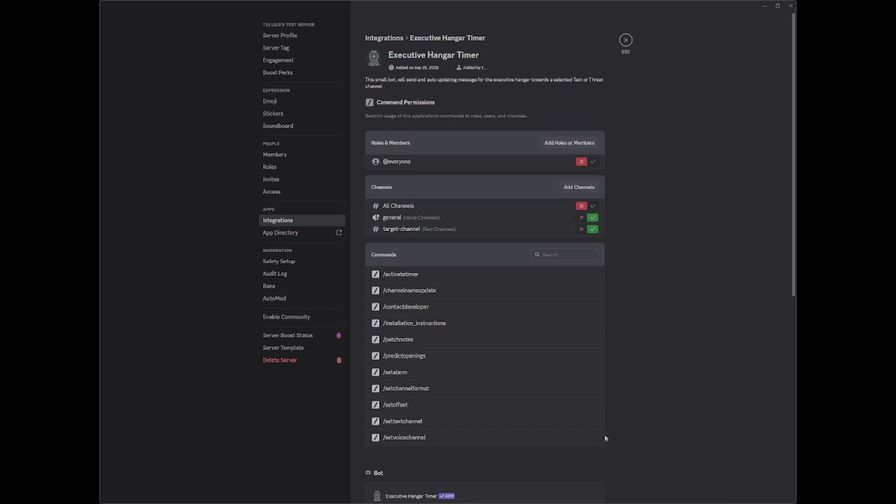Click the slash icon beside /setalarm
Image resolution: width=896 pixels, height=504 pixels.
(376, 372)
